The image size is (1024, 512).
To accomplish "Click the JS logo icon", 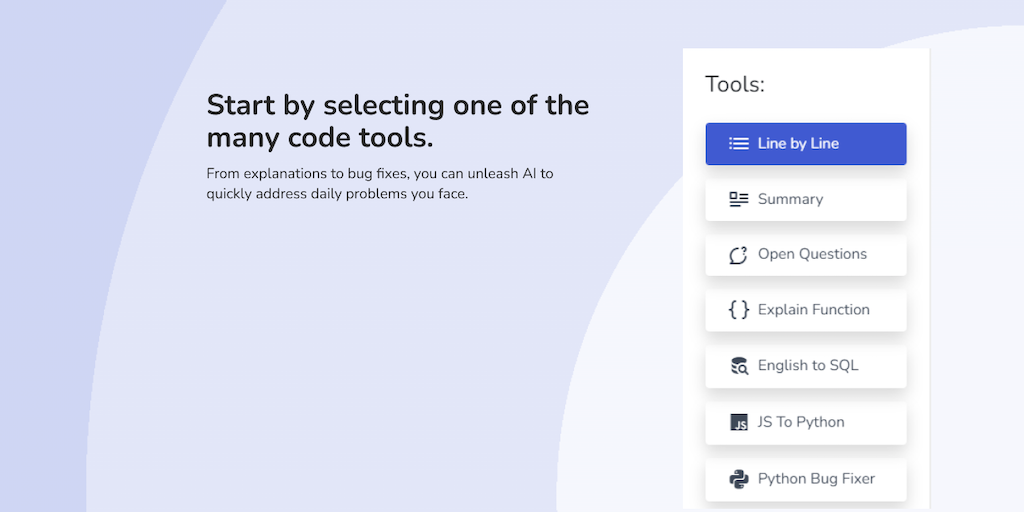I will (739, 422).
